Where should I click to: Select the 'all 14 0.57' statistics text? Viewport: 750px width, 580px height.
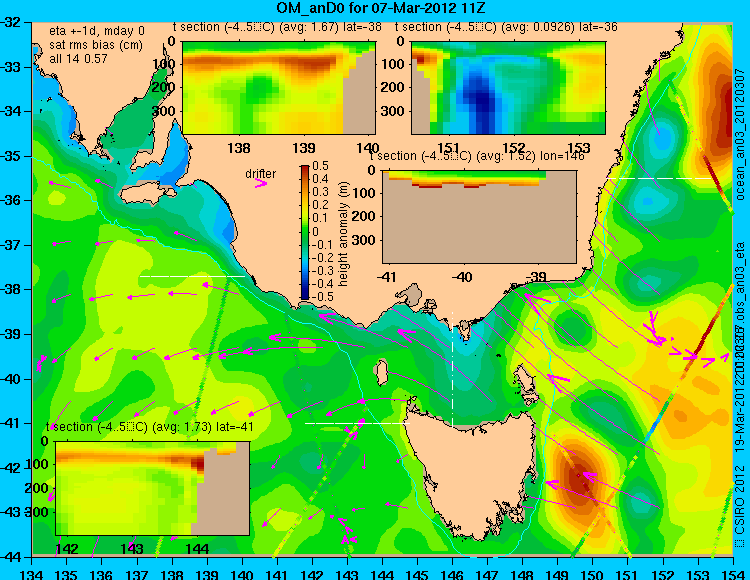click(78, 58)
